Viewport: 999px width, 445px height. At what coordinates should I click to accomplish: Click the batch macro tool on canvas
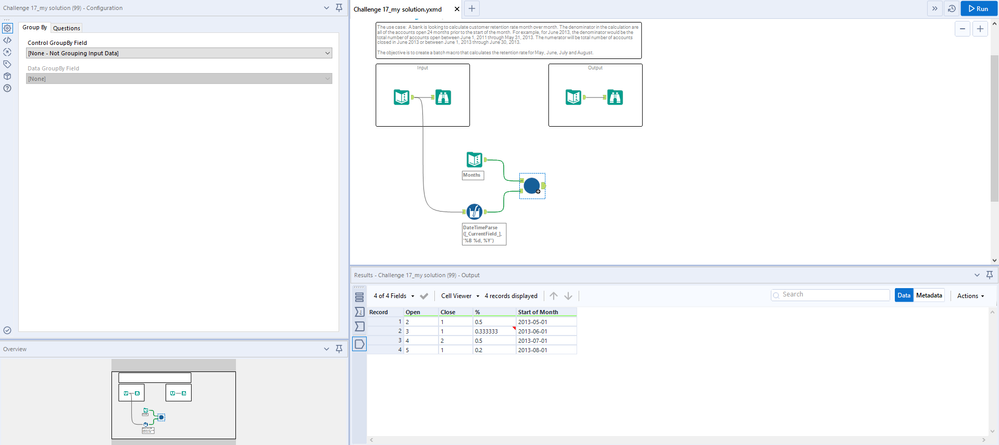pyautogui.click(x=532, y=184)
